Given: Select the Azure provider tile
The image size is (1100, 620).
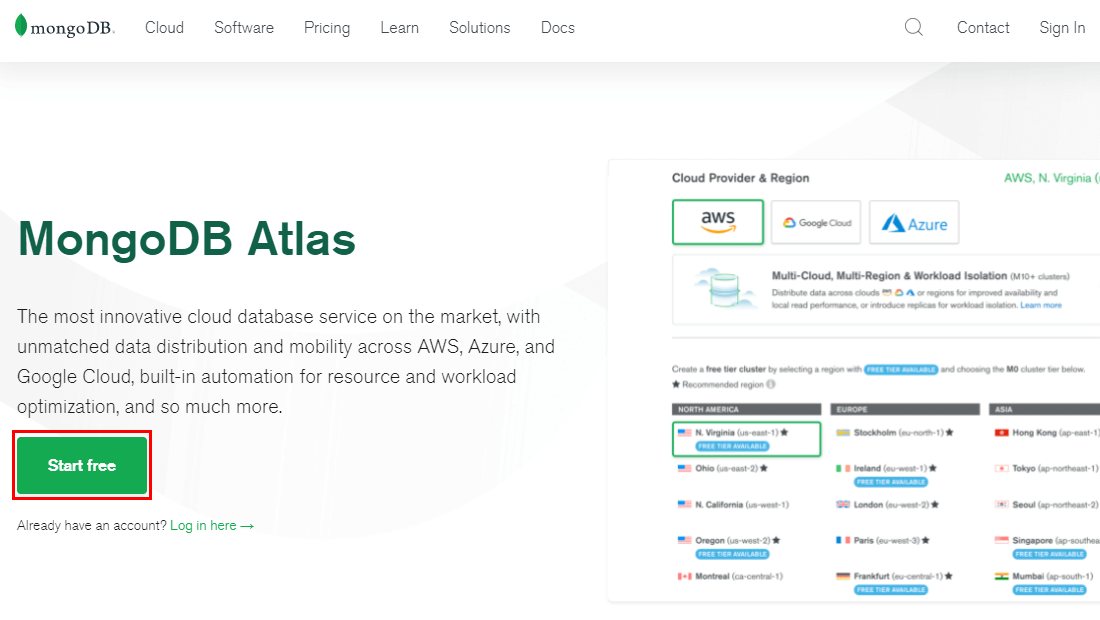Looking at the screenshot, I should pyautogui.click(x=914, y=222).
